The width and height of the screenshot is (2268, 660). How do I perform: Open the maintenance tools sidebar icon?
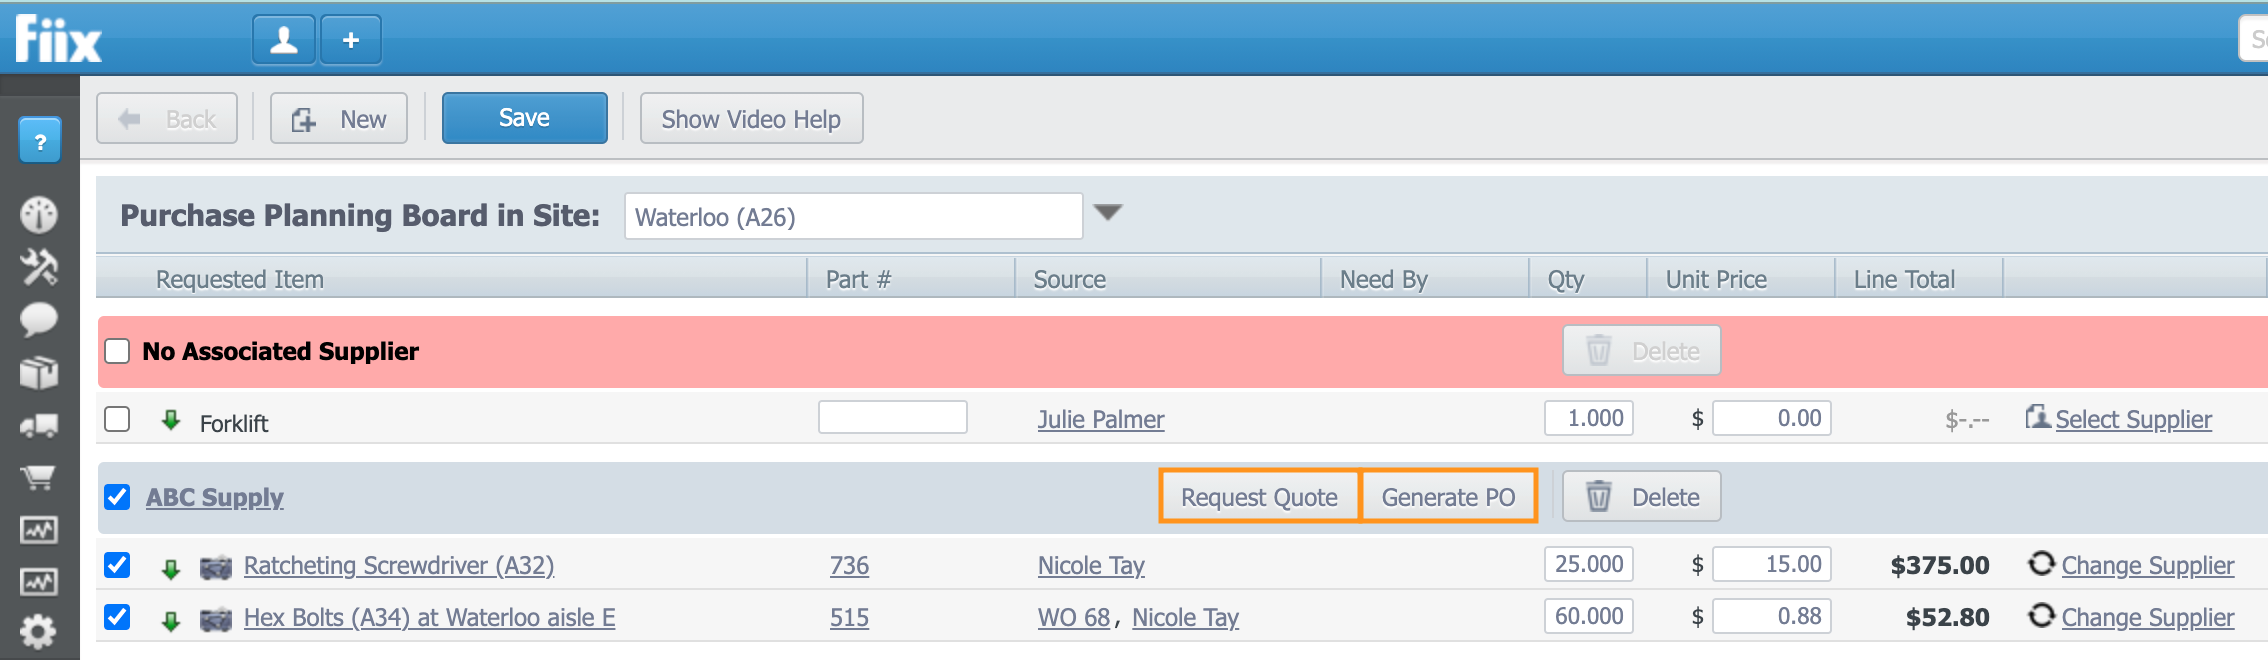(39, 267)
